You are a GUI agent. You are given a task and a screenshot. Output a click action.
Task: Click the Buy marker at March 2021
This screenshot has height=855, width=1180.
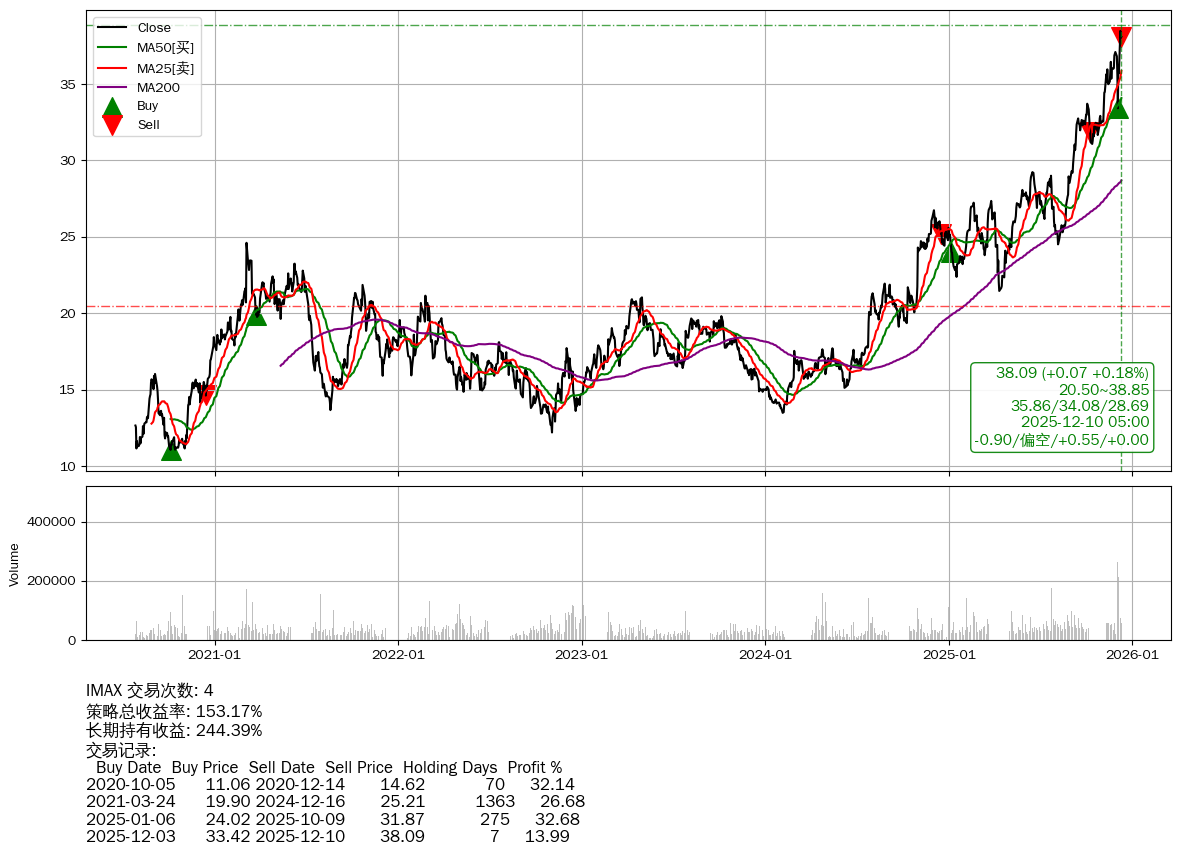click(x=257, y=316)
